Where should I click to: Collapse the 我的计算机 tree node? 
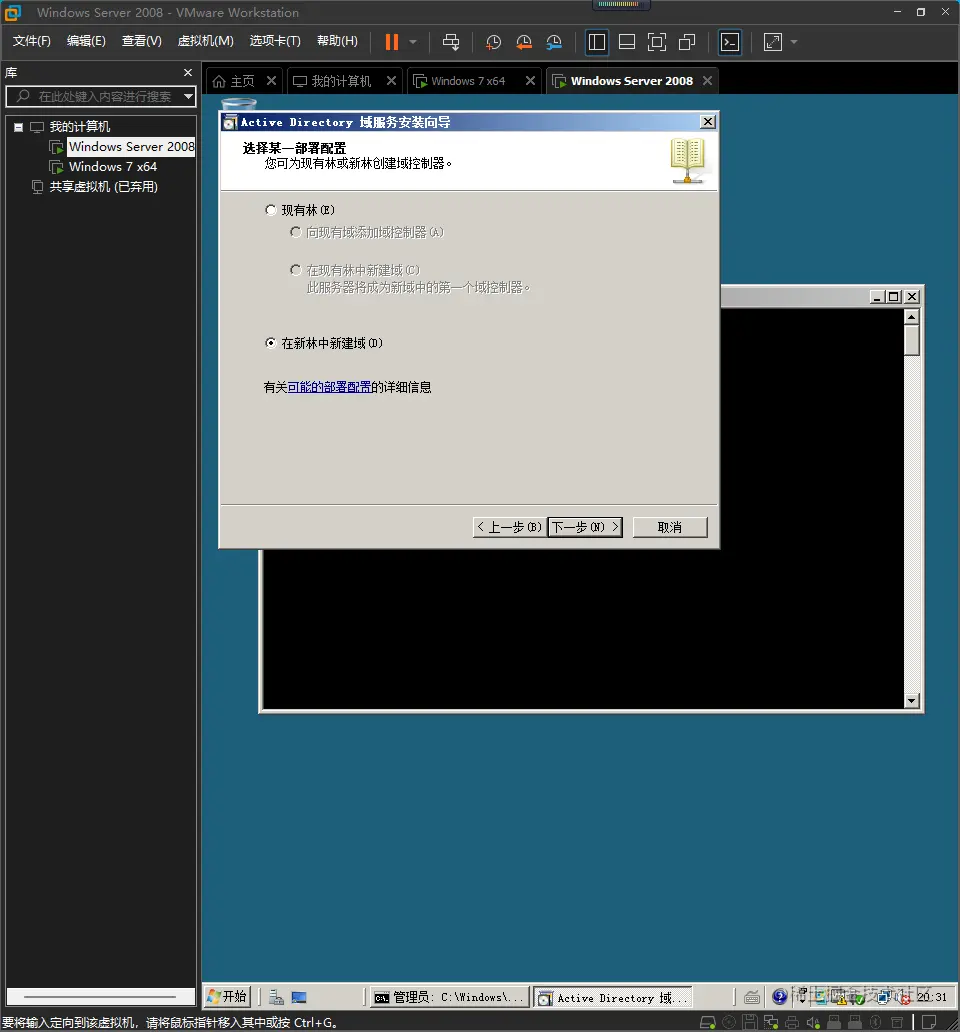(x=18, y=127)
